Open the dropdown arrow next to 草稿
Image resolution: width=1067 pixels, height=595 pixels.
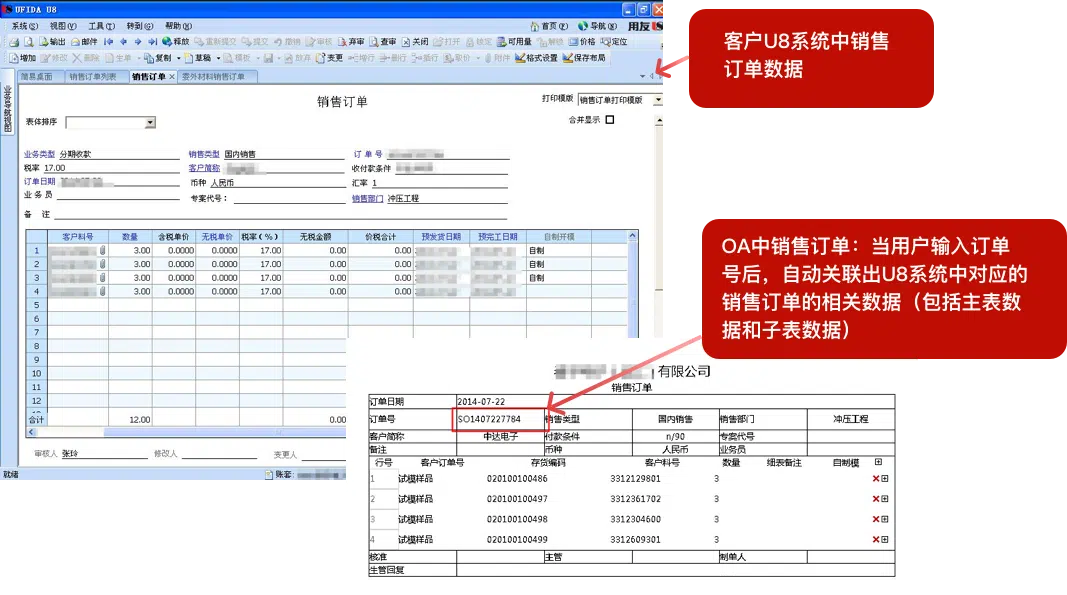pos(218,59)
